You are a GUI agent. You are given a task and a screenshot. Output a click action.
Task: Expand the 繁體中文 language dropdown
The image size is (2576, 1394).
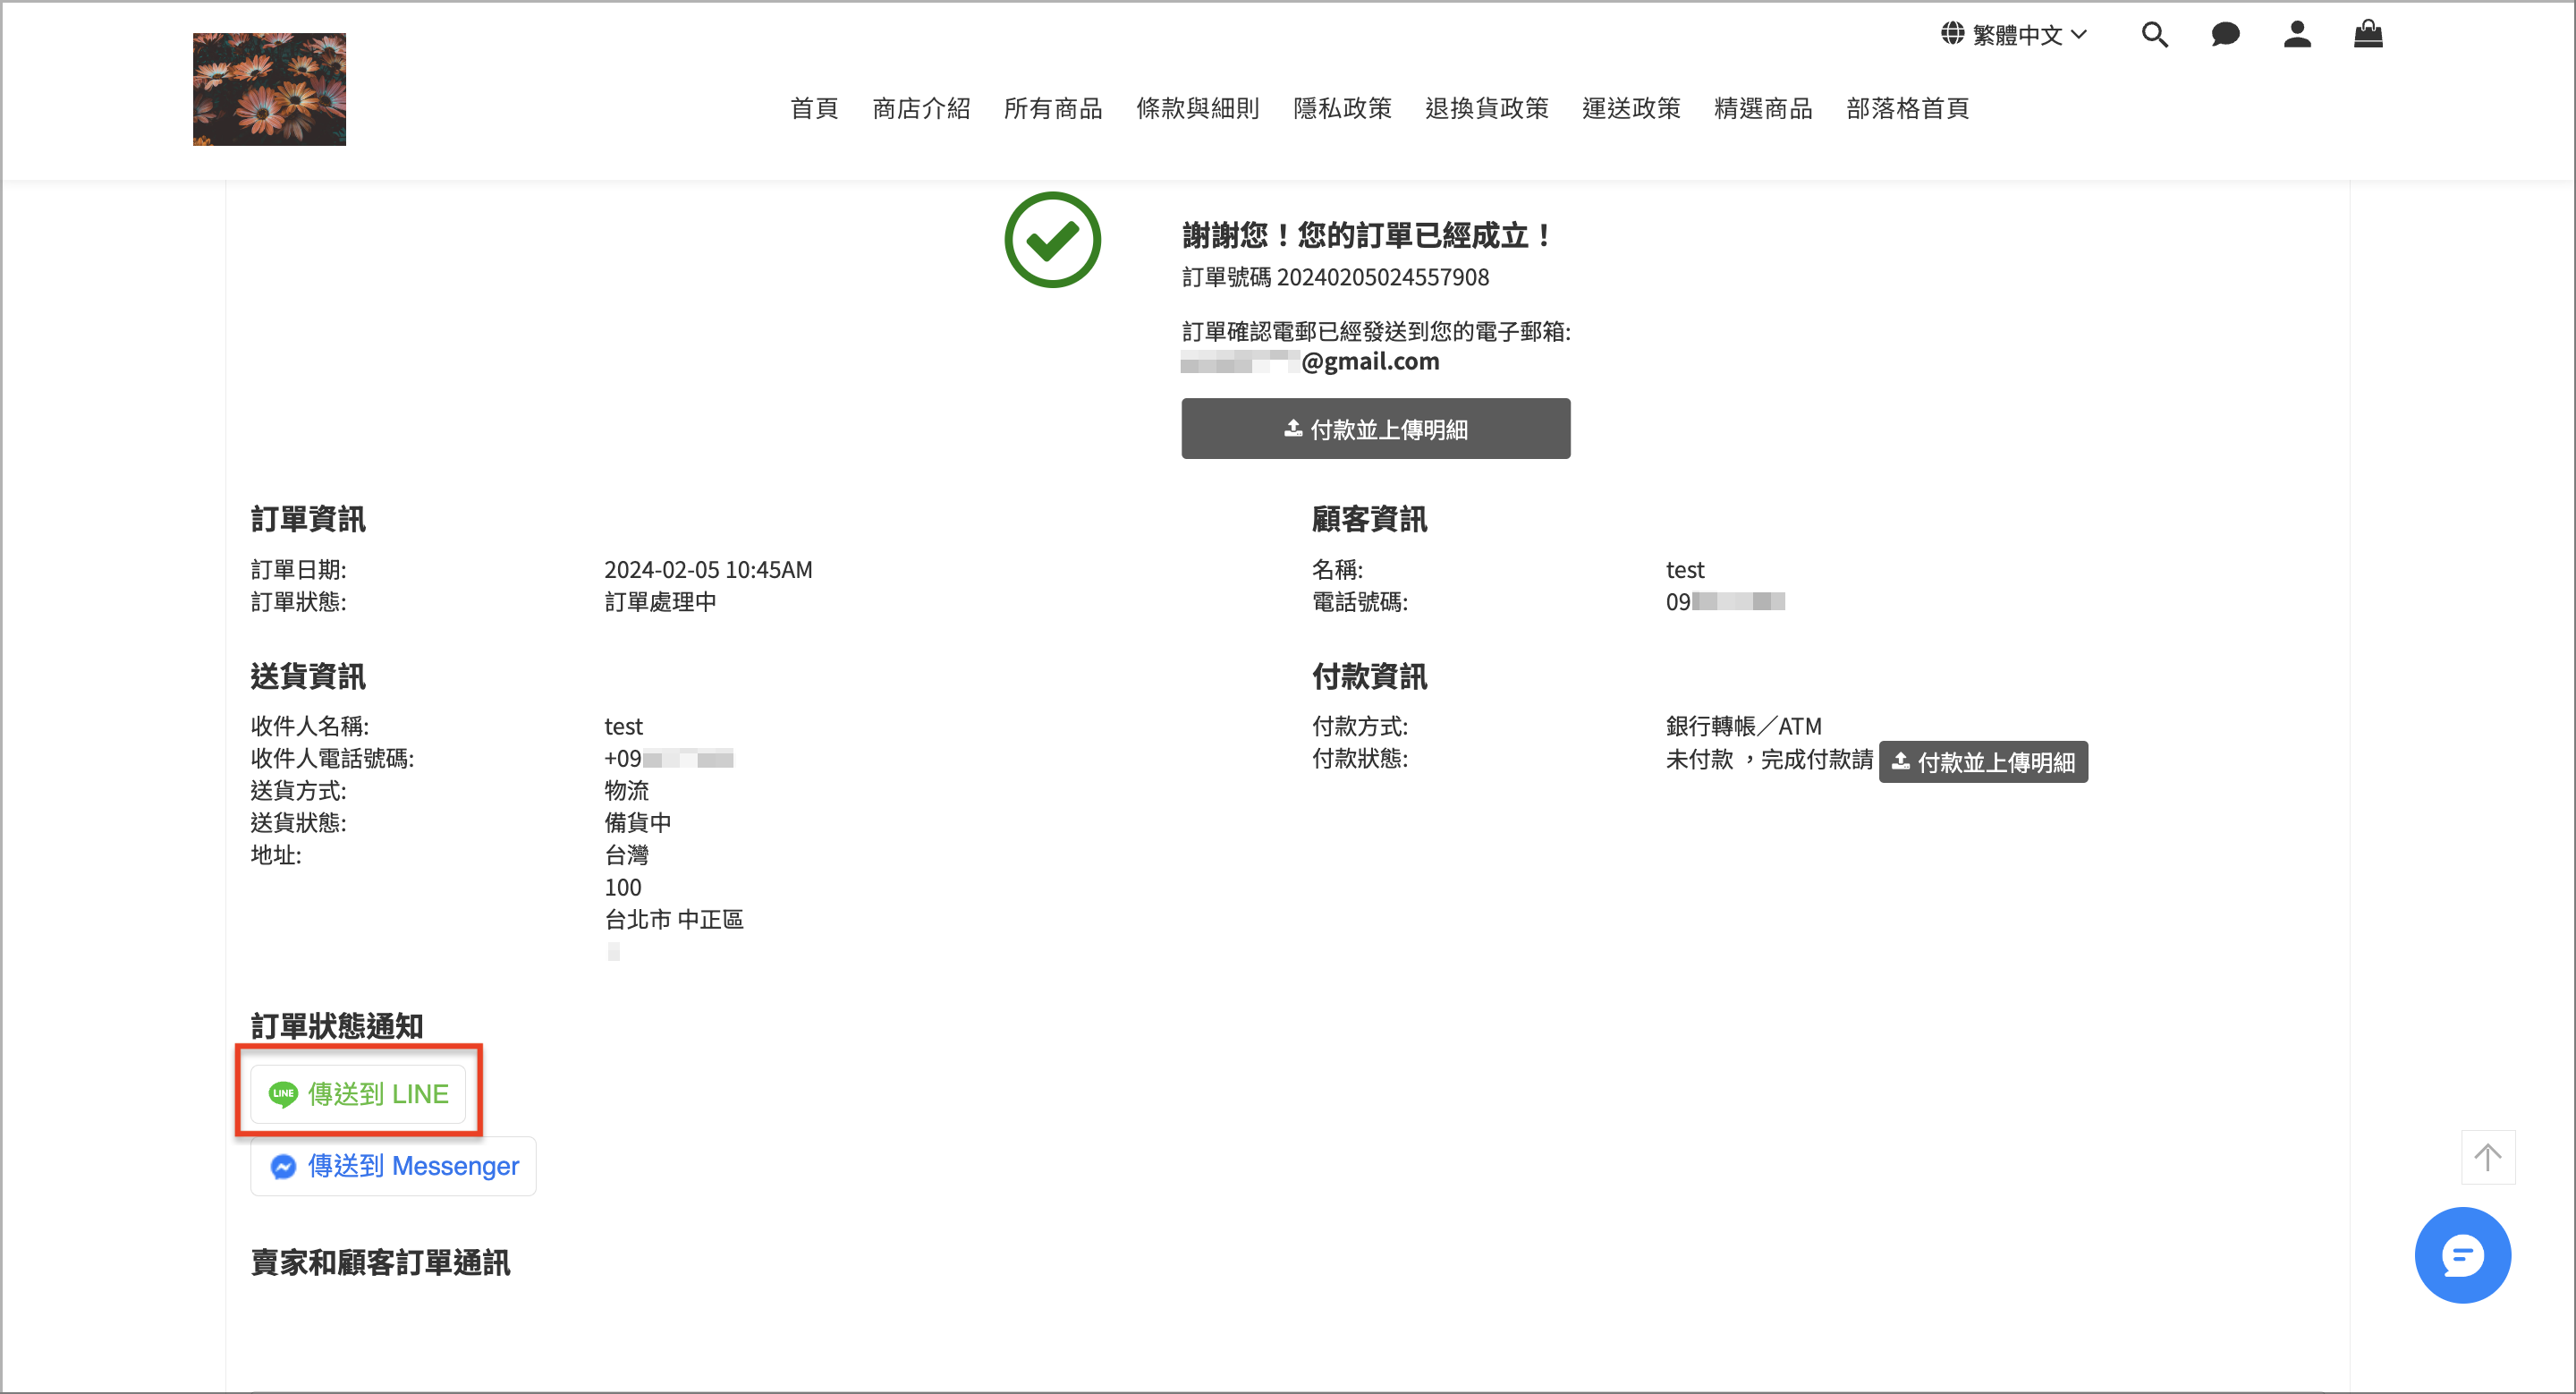[x=2029, y=35]
